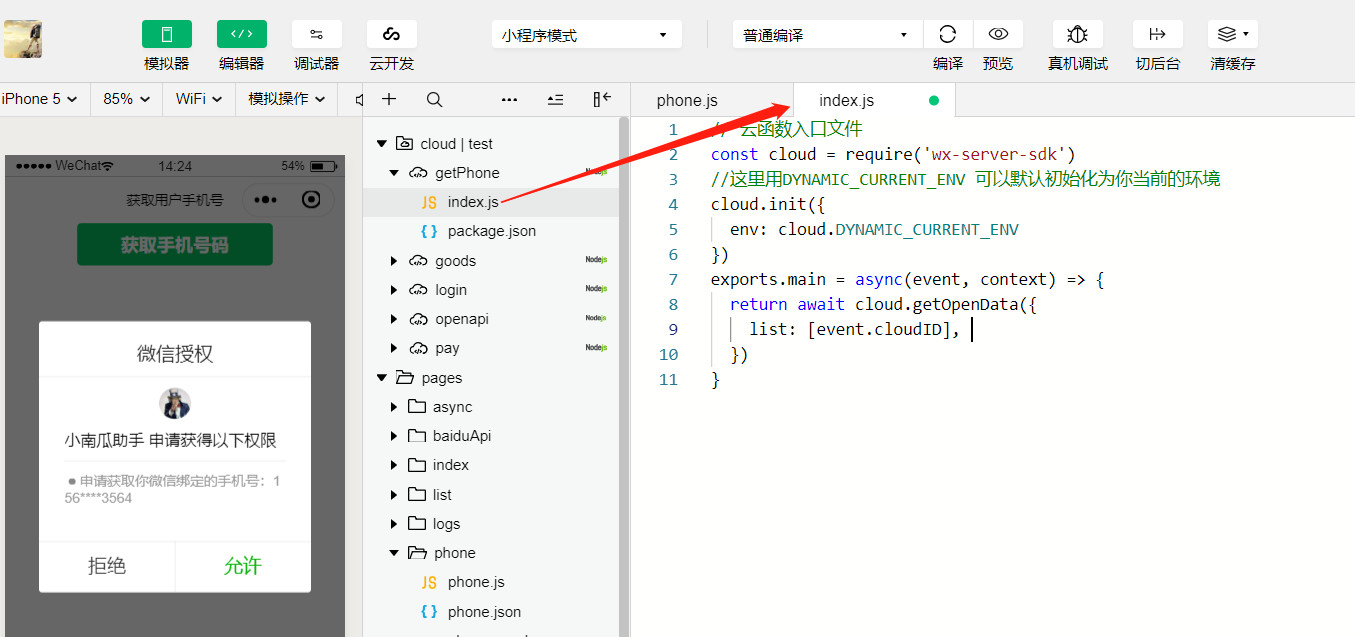Open the clear cache menu (清缓存)

1232,35
